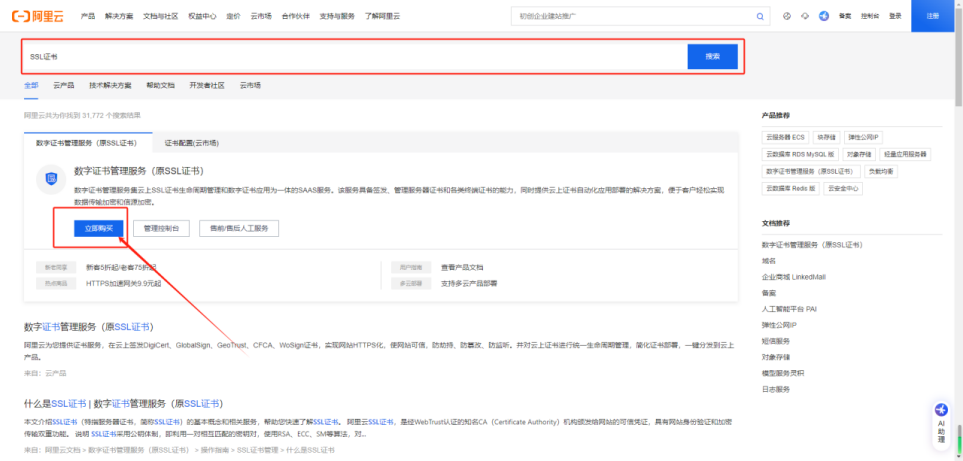The width and height of the screenshot is (963, 461).
Task: Click 支持多云产品部署 link
Action: point(469,284)
